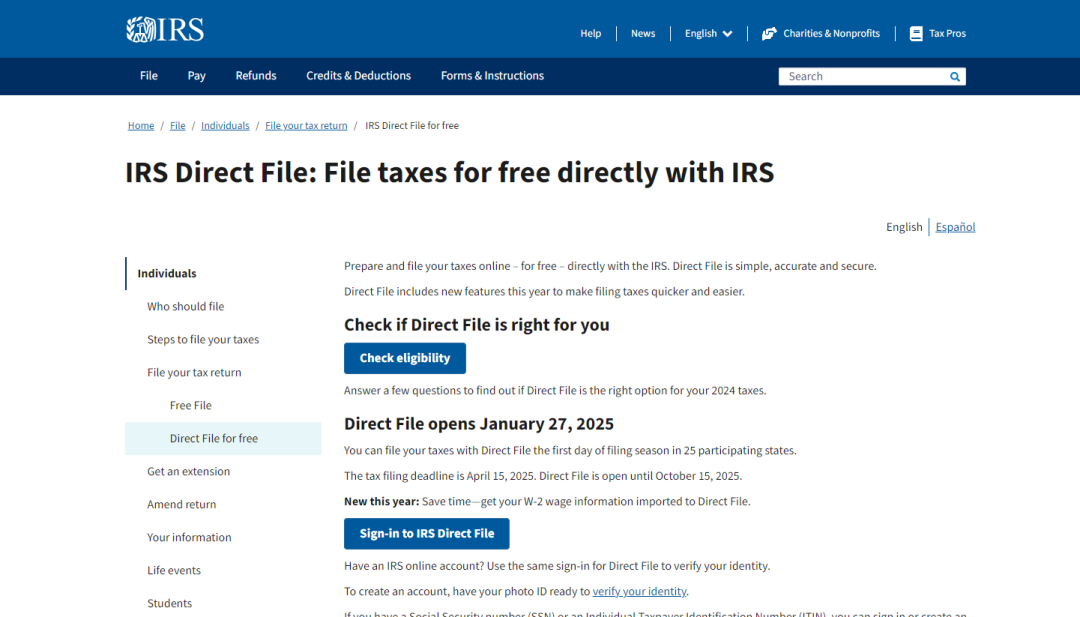Click the Check eligibility button

(x=405, y=358)
